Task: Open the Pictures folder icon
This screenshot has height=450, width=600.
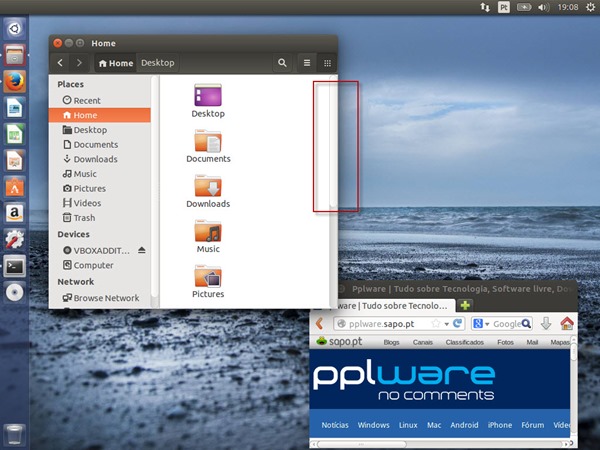Action: click(208, 276)
